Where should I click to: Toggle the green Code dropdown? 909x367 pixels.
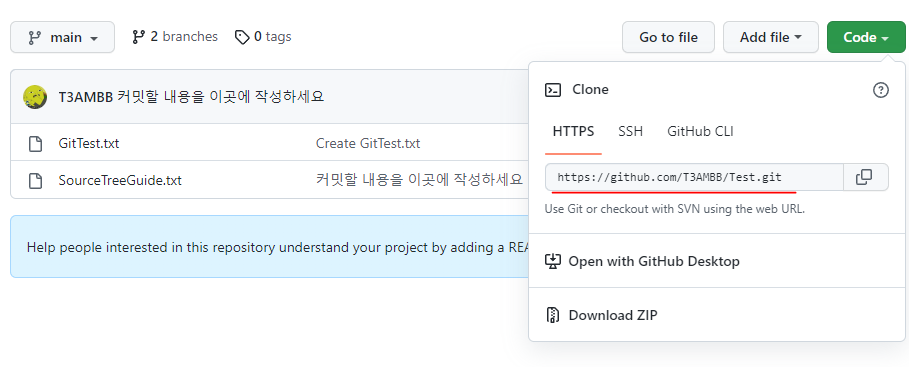click(866, 37)
